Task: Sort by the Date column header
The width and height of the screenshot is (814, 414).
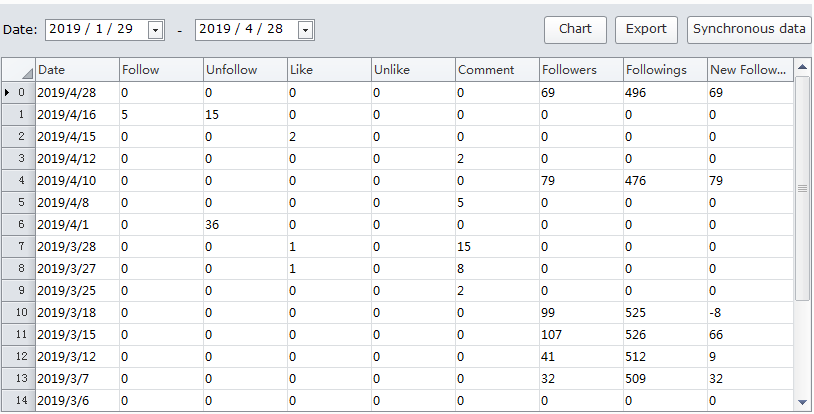Action: coord(77,70)
